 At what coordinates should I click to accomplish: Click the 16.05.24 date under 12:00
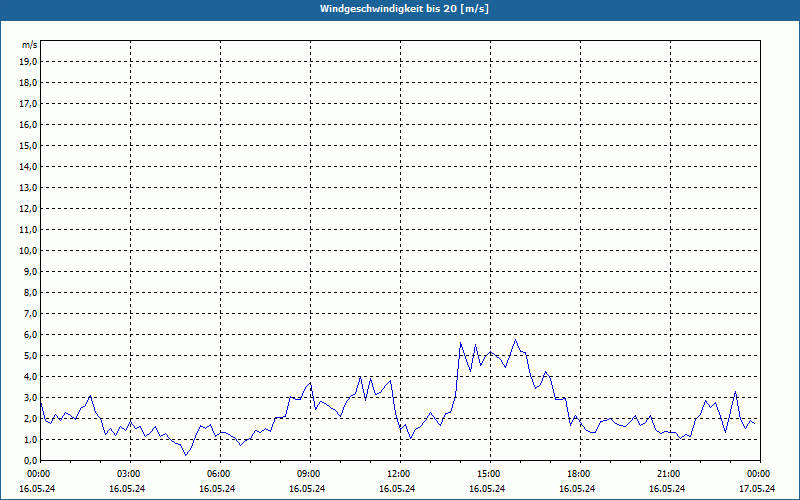point(397,489)
